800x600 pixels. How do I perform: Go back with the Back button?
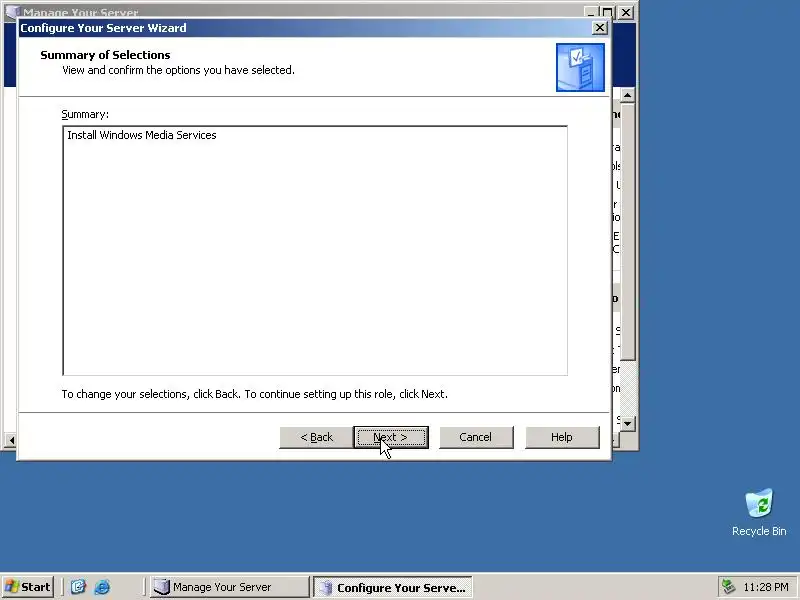point(316,437)
